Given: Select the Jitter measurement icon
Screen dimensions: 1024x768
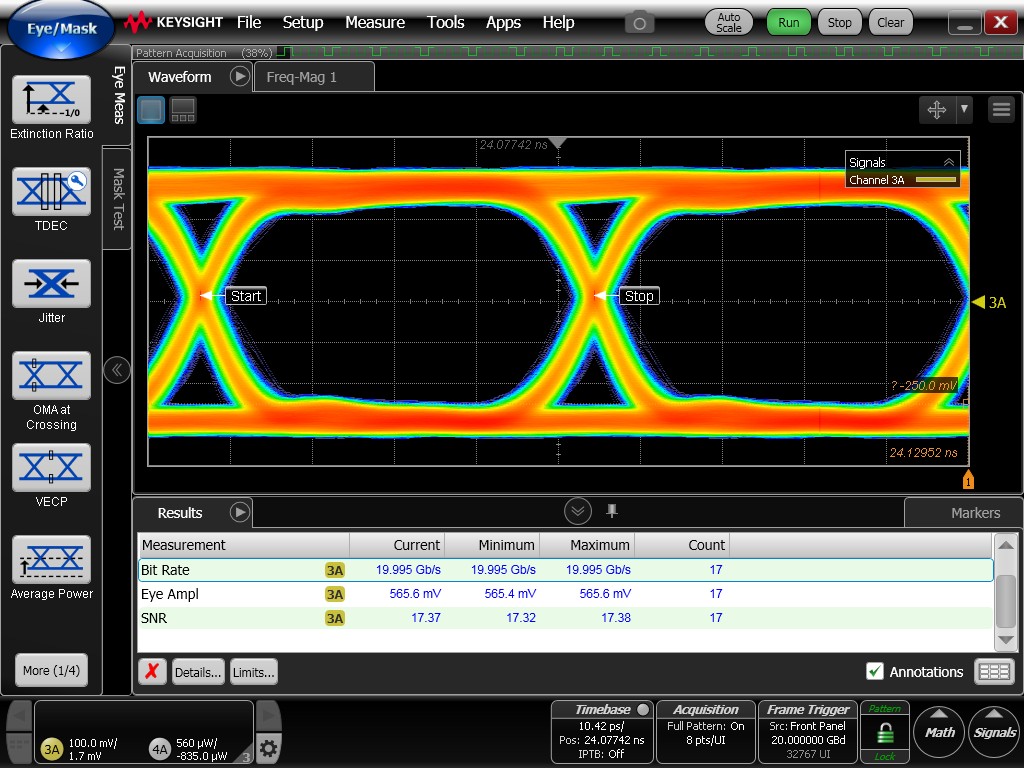Looking at the screenshot, I should pos(51,283).
